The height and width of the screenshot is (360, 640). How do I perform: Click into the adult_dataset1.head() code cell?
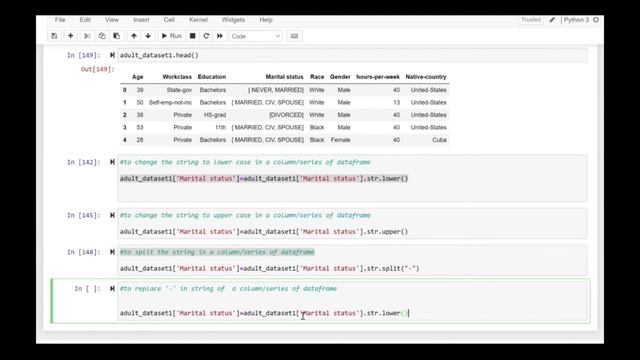pos(352,55)
